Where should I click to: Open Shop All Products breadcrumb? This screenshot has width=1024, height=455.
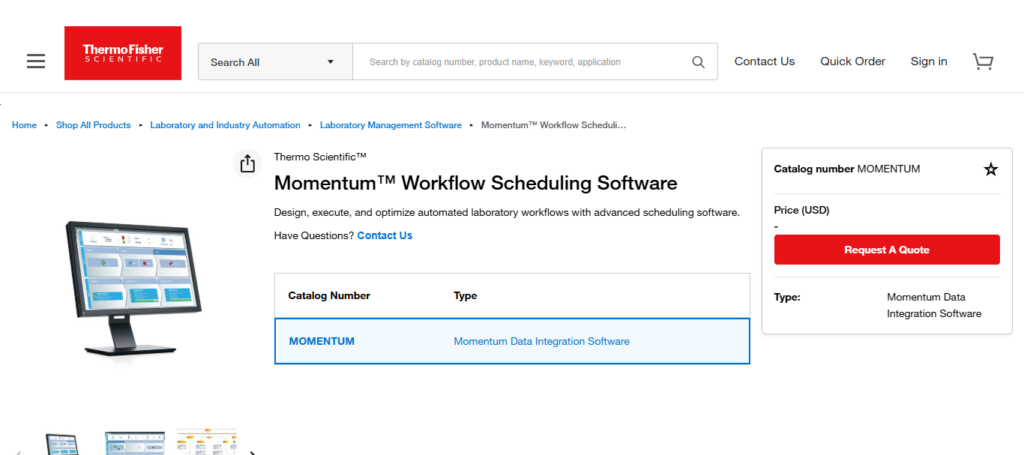coord(93,125)
